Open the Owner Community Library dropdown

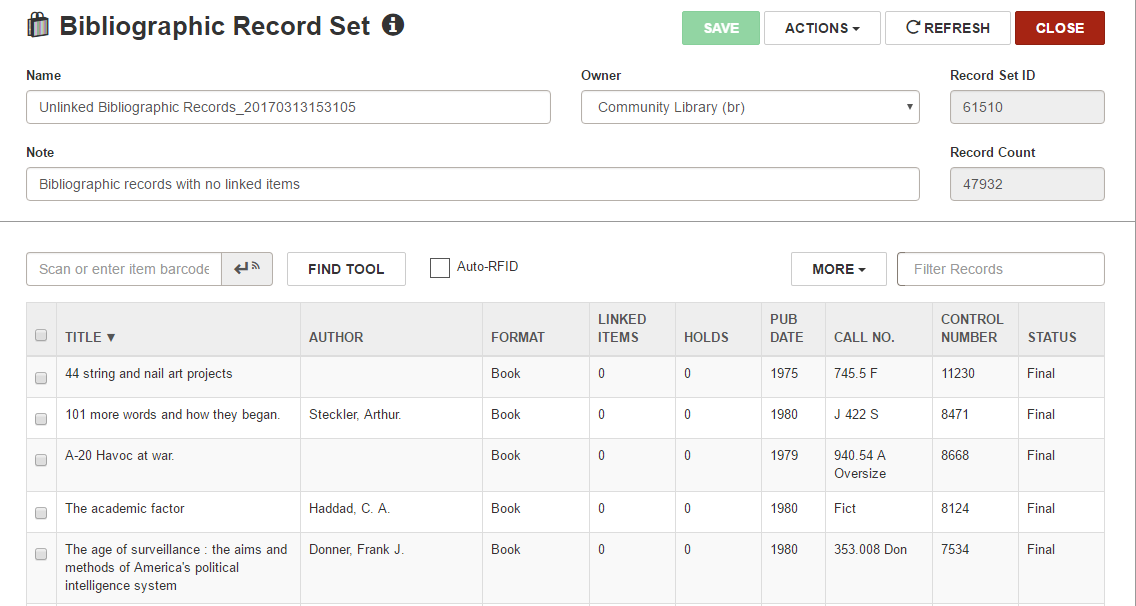(x=750, y=107)
